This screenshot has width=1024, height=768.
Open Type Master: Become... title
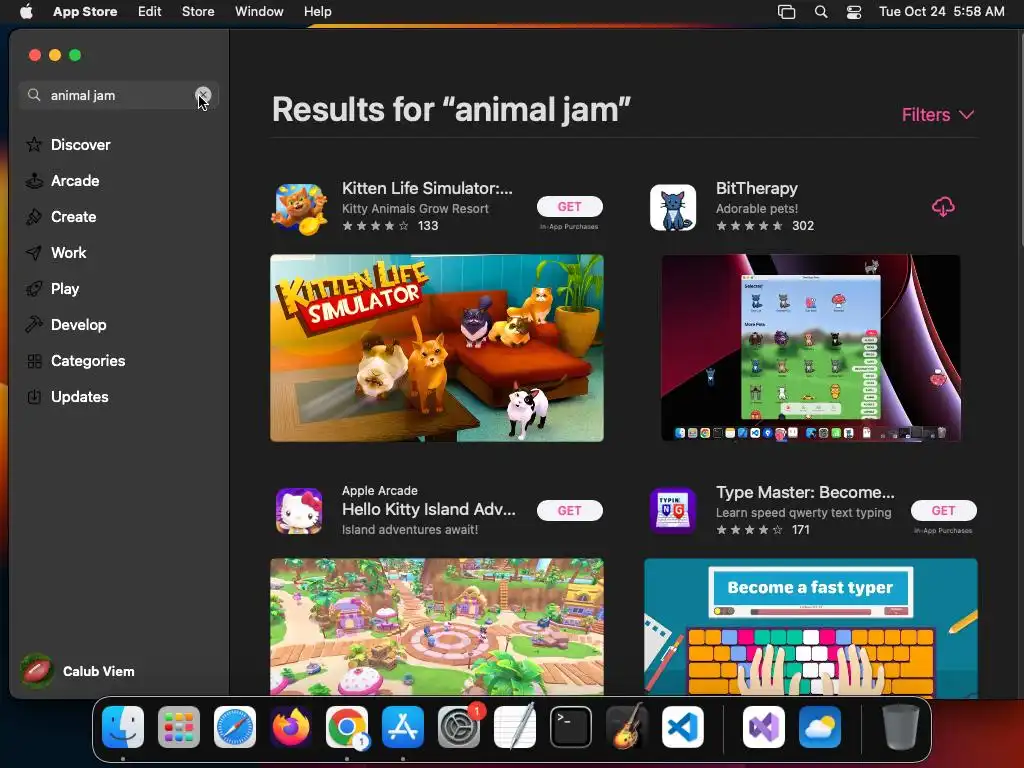coord(805,492)
